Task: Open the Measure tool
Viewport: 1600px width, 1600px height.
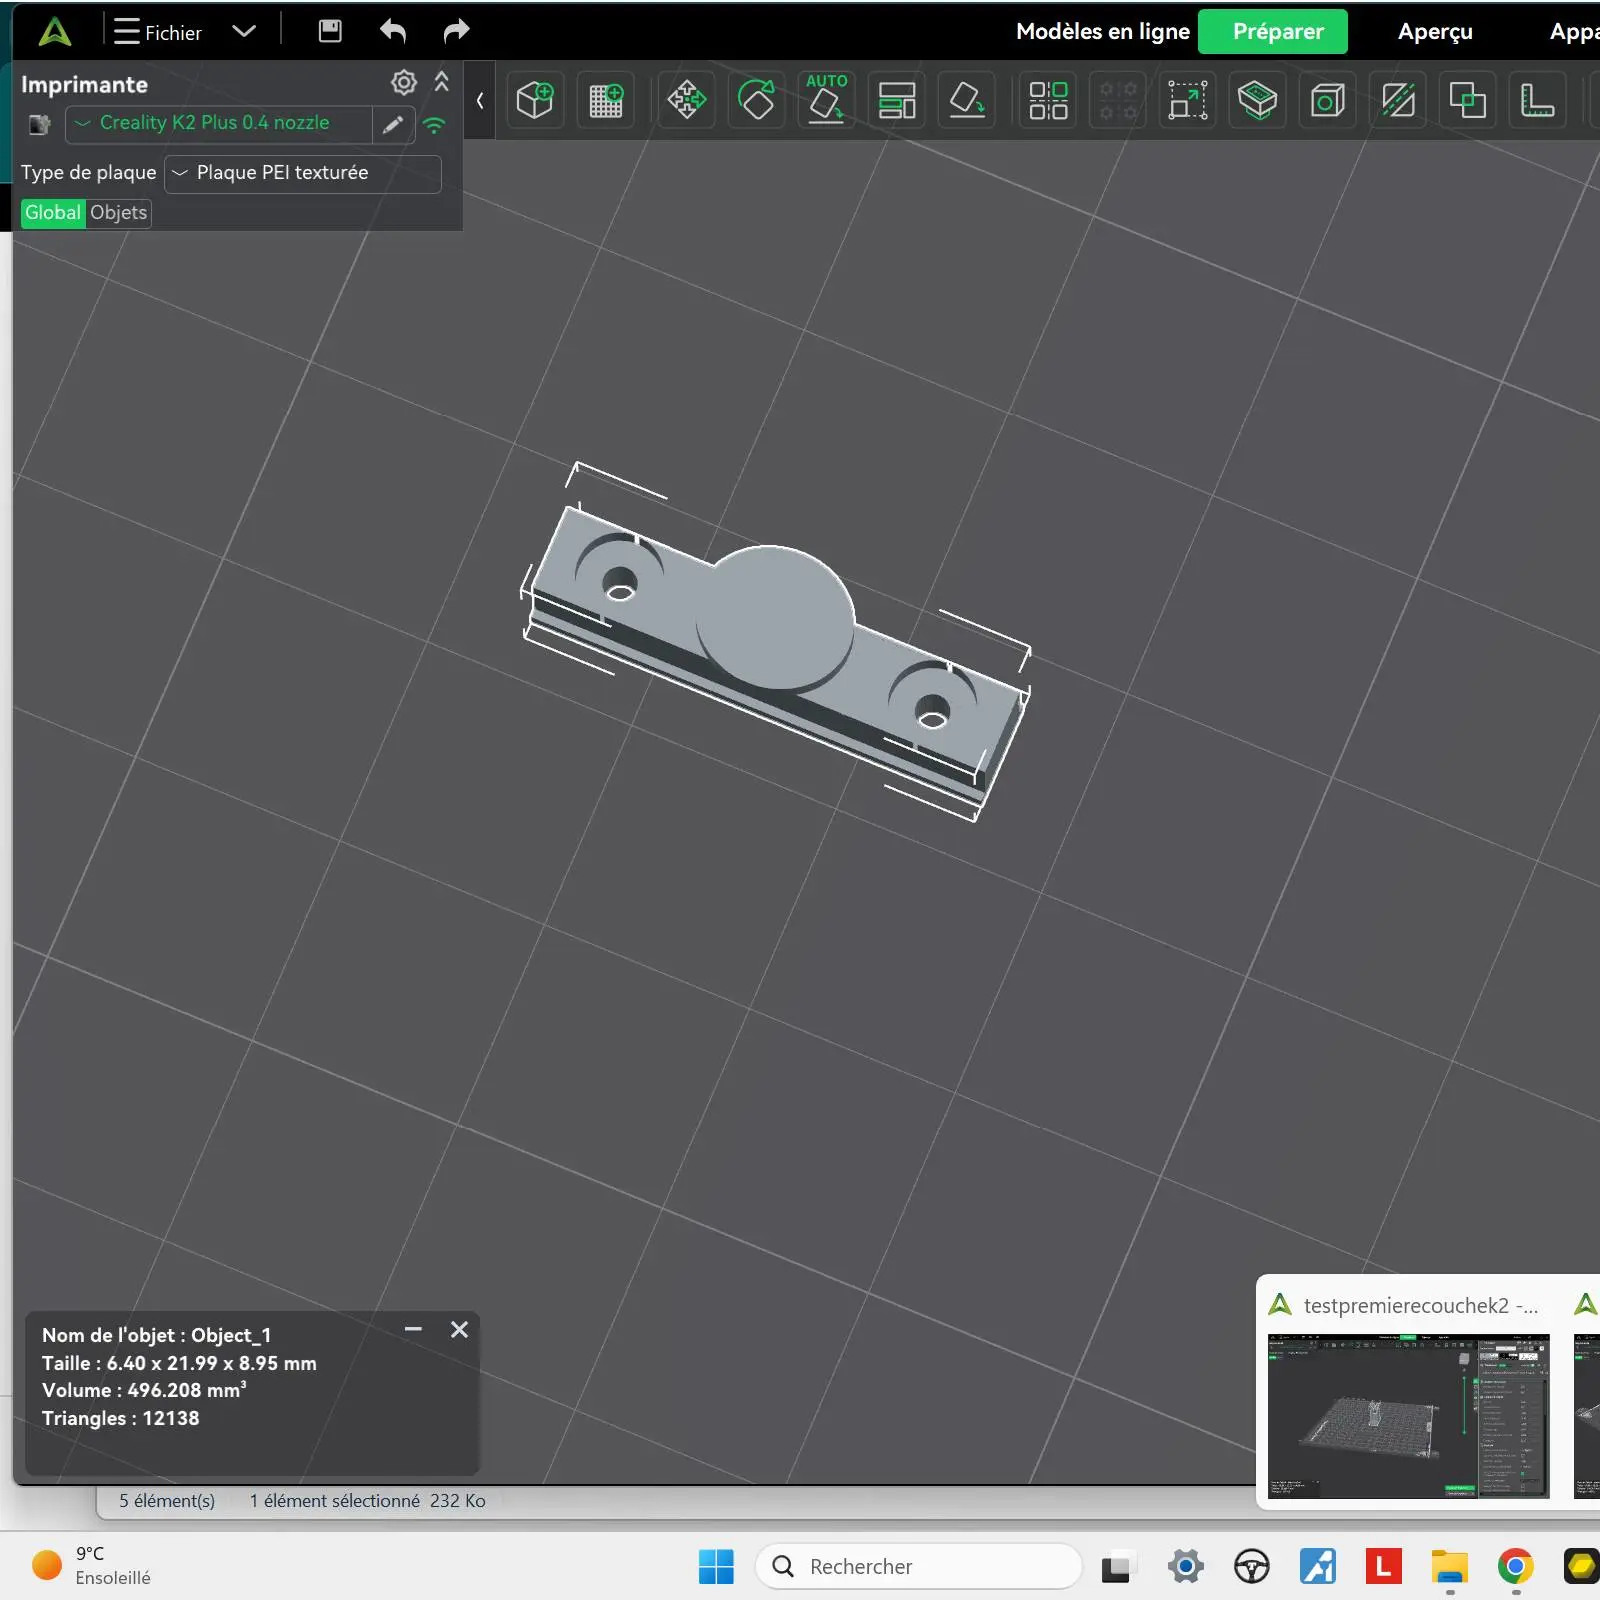Action: point(1537,100)
